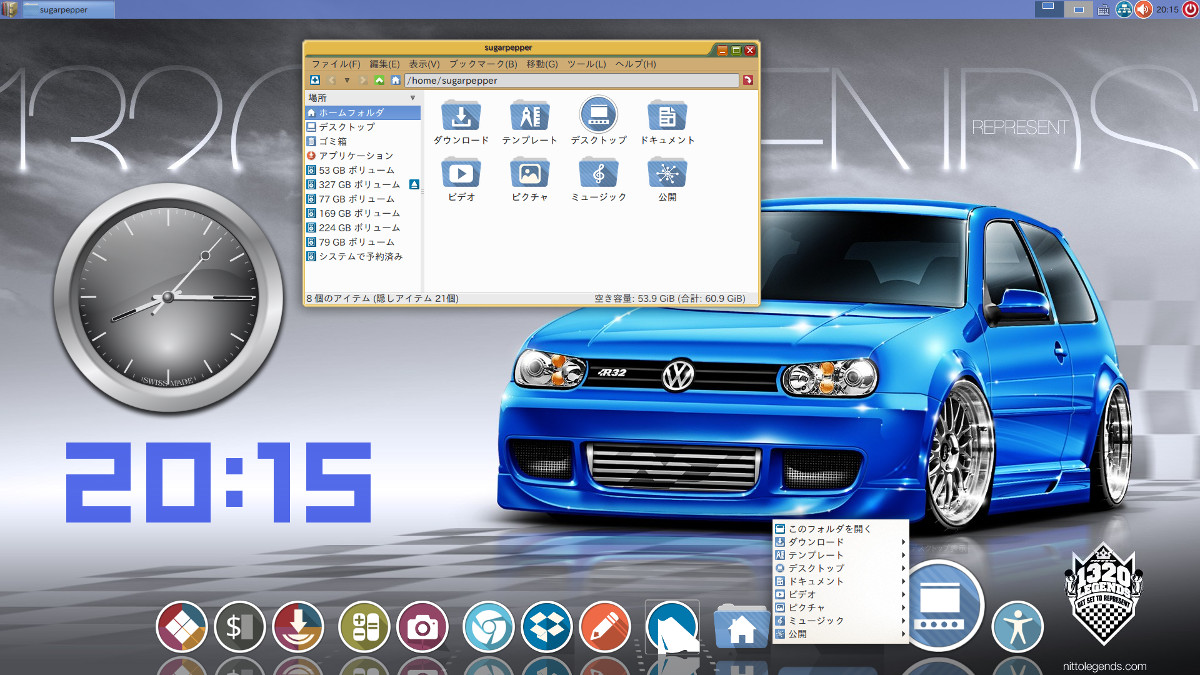This screenshot has width=1200, height=675.
Task: Open the 編集(E) menu
Action: point(384,64)
